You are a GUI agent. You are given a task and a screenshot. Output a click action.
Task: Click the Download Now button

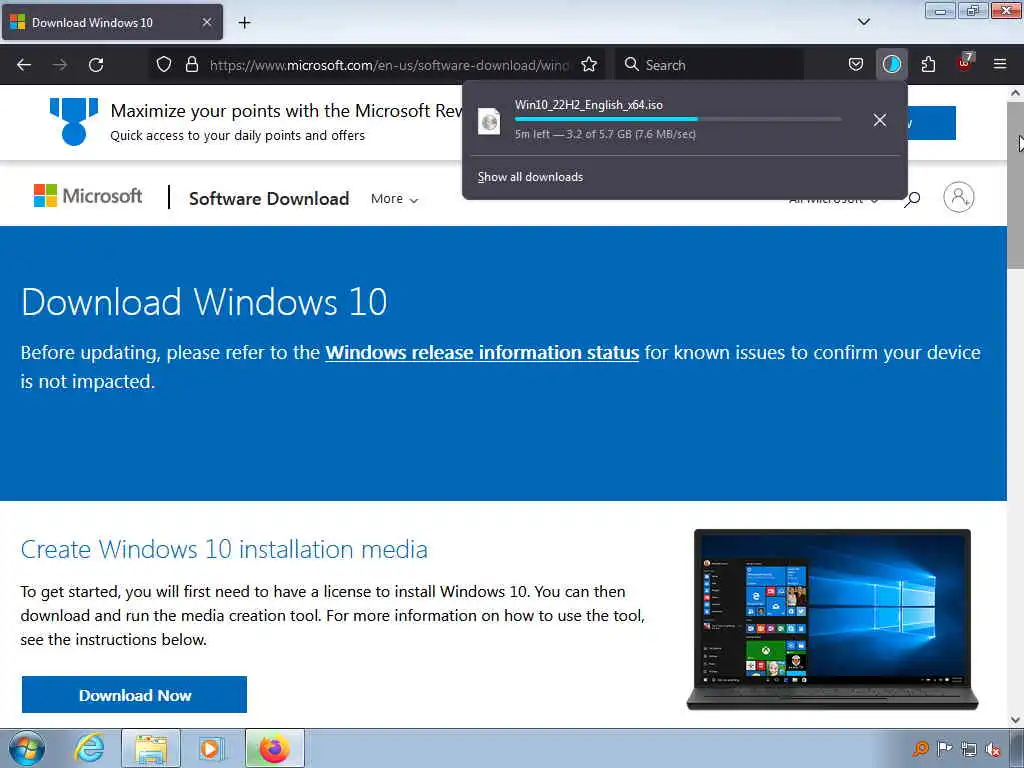click(x=135, y=695)
